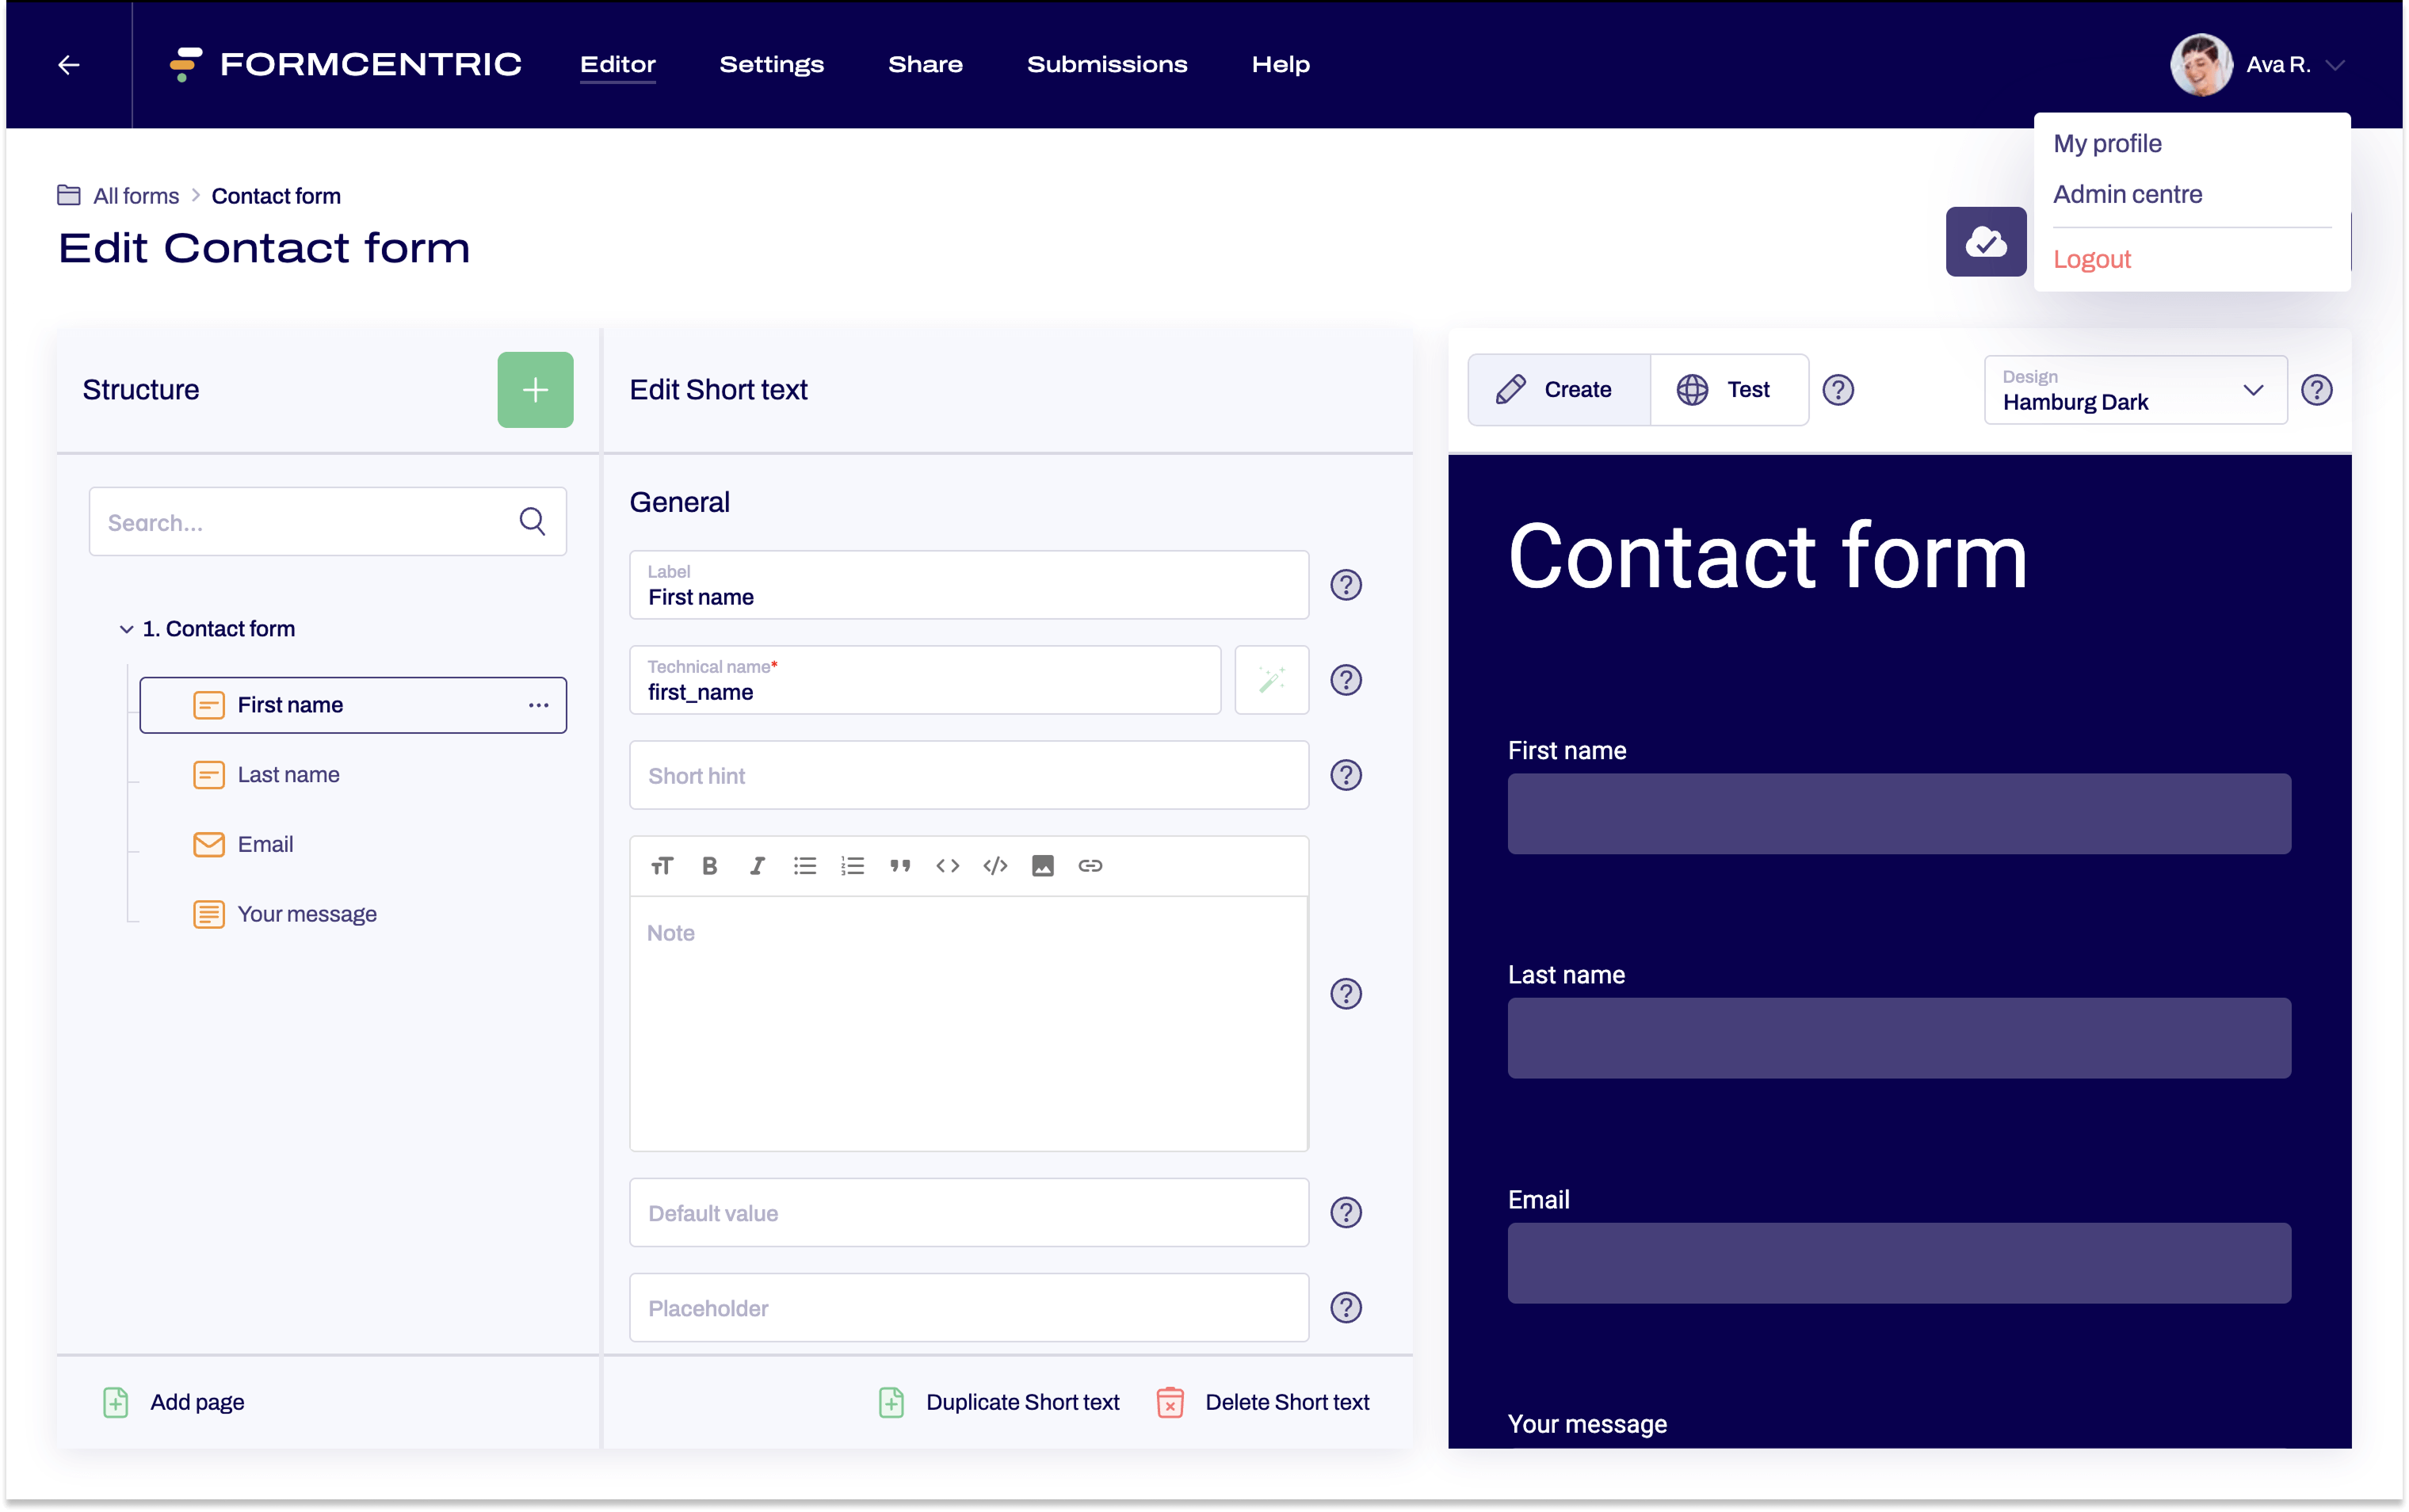Viewport: 2409px width, 1512px height.
Task: Open the Settings menu item
Action: [771, 64]
